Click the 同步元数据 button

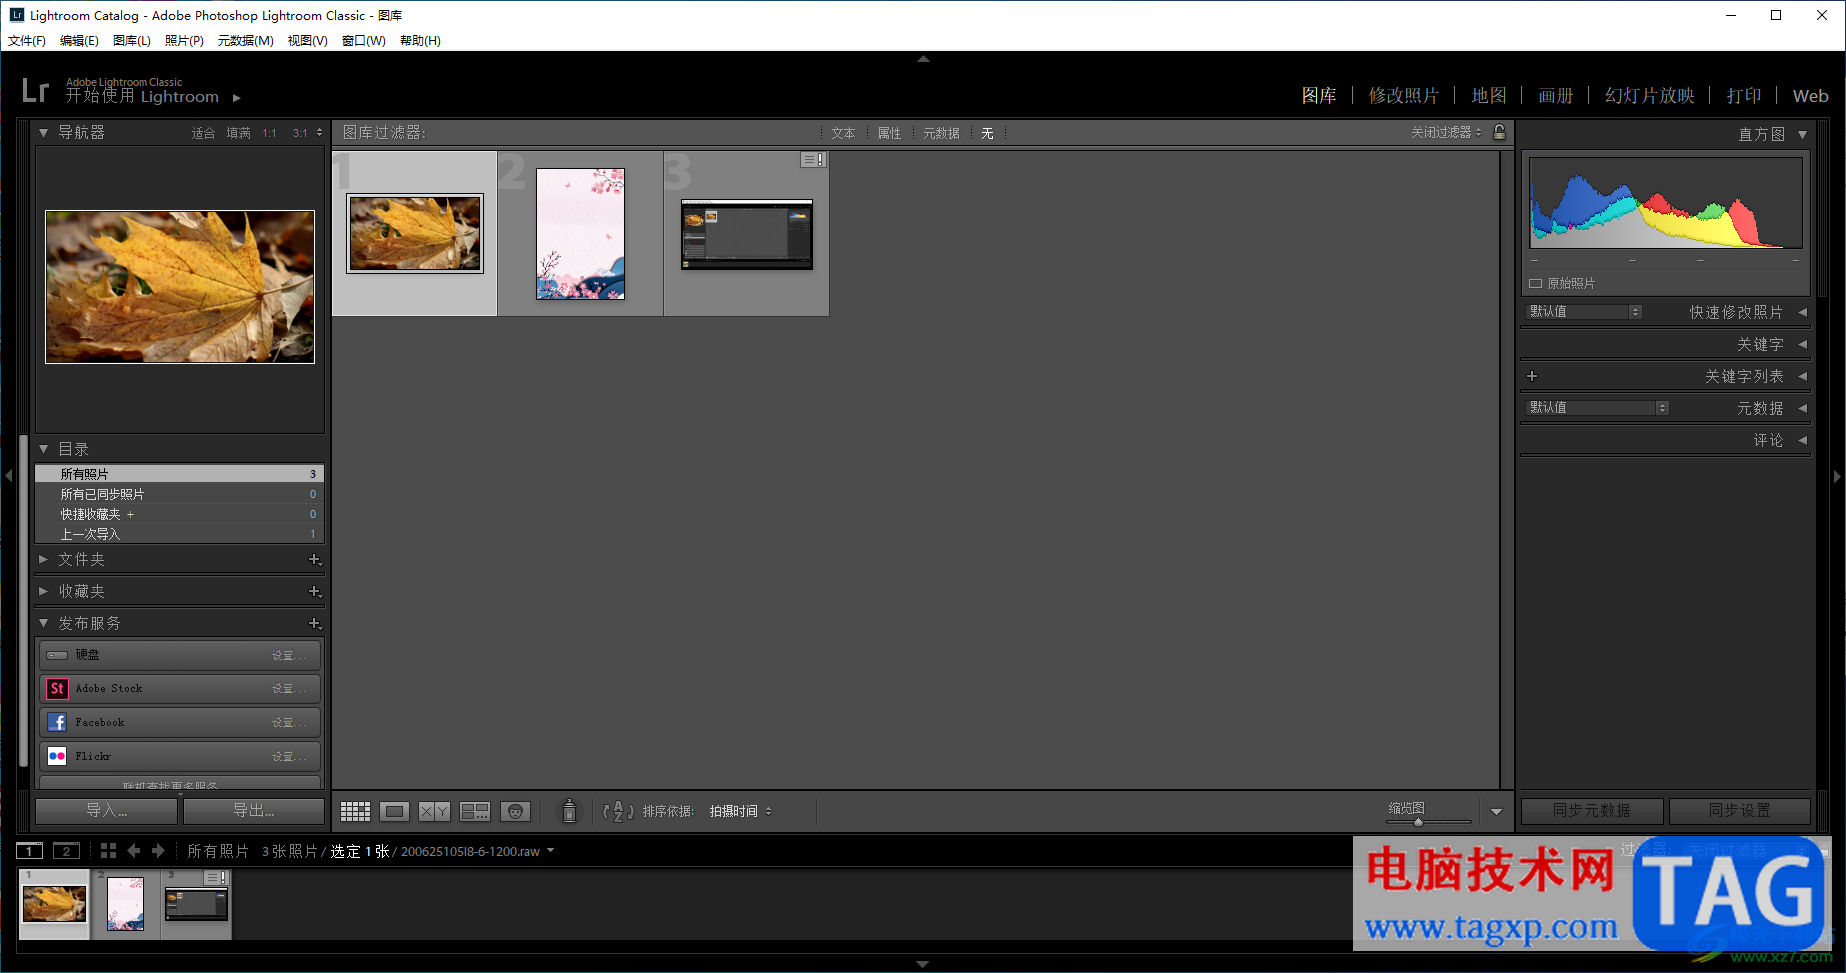coord(1592,810)
